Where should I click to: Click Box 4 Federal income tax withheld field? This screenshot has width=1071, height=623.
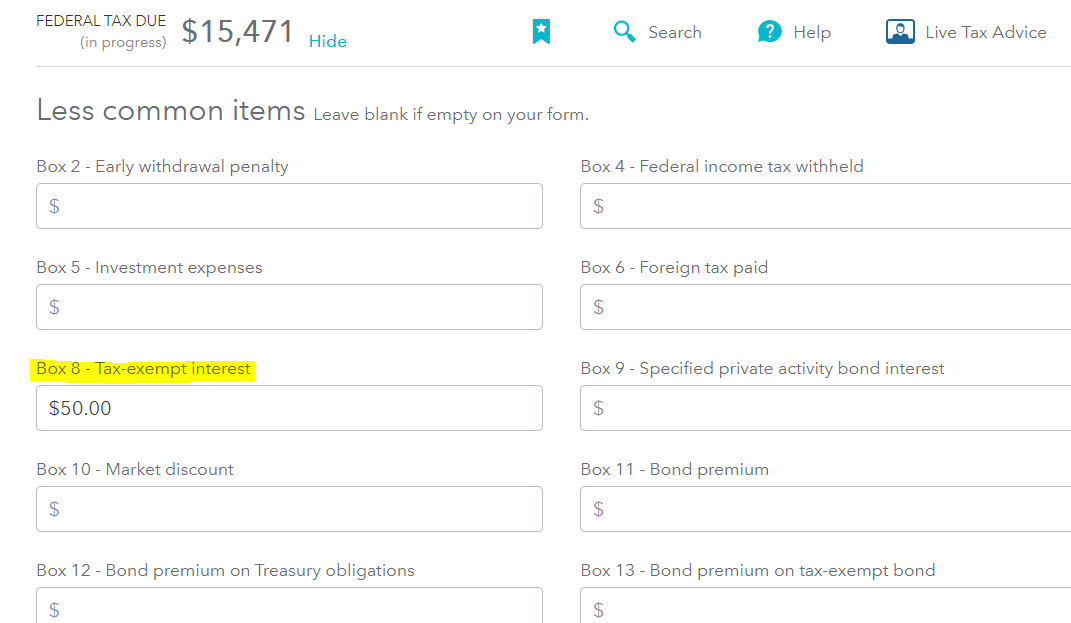pyautogui.click(x=826, y=206)
